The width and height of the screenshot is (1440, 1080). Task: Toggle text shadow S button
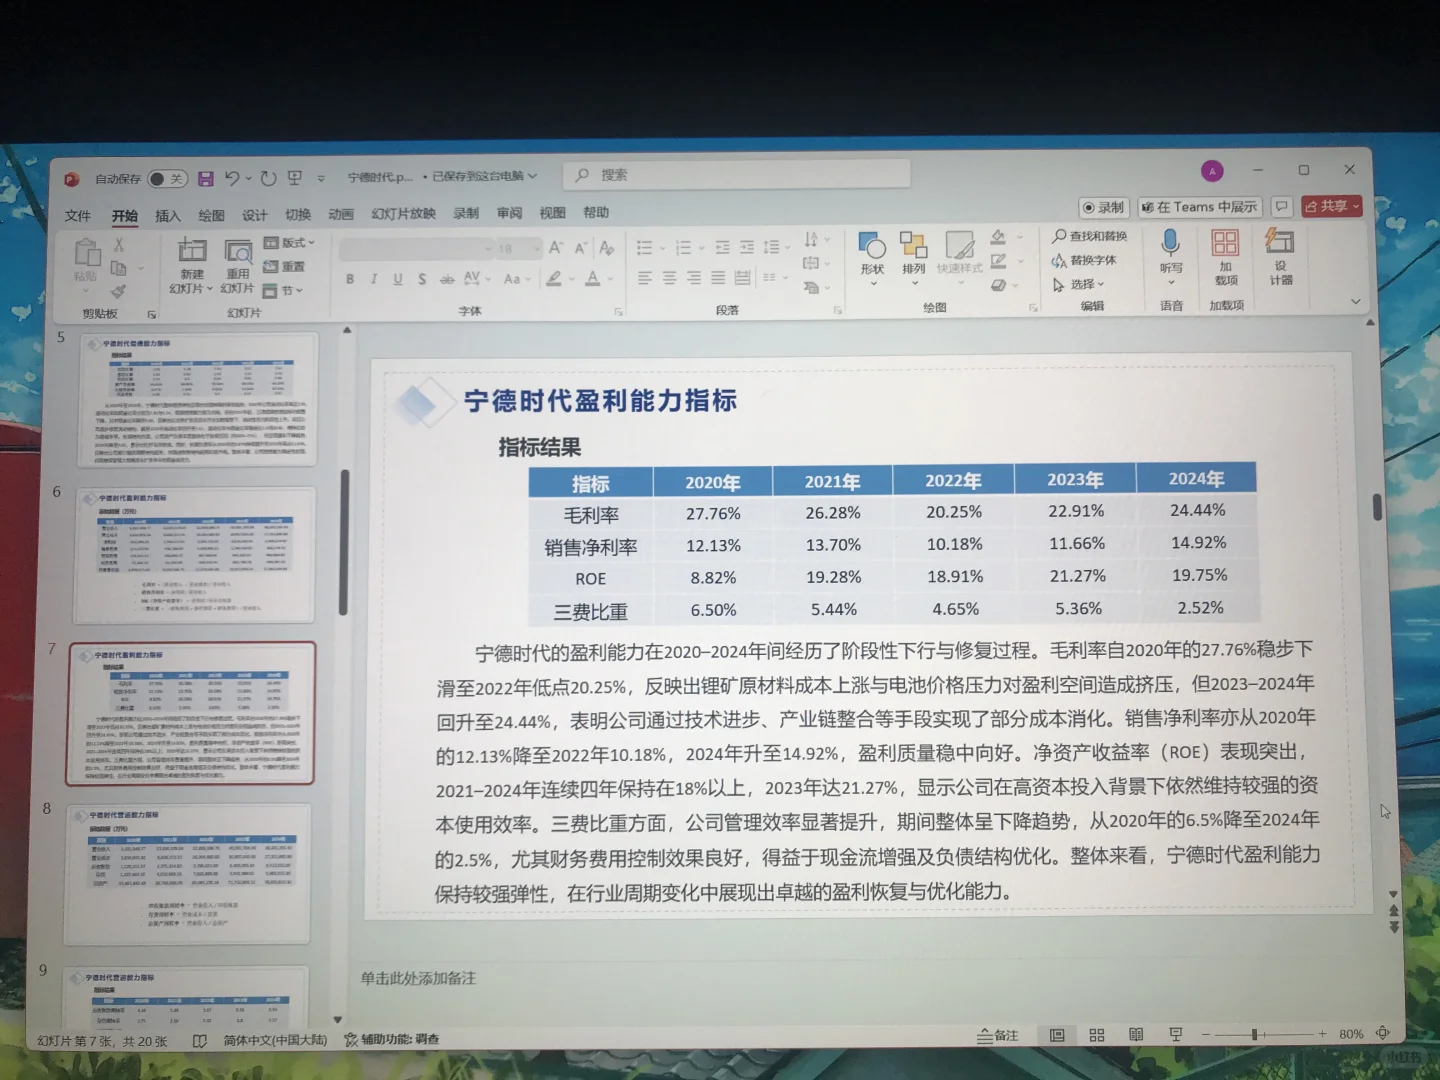pos(422,279)
